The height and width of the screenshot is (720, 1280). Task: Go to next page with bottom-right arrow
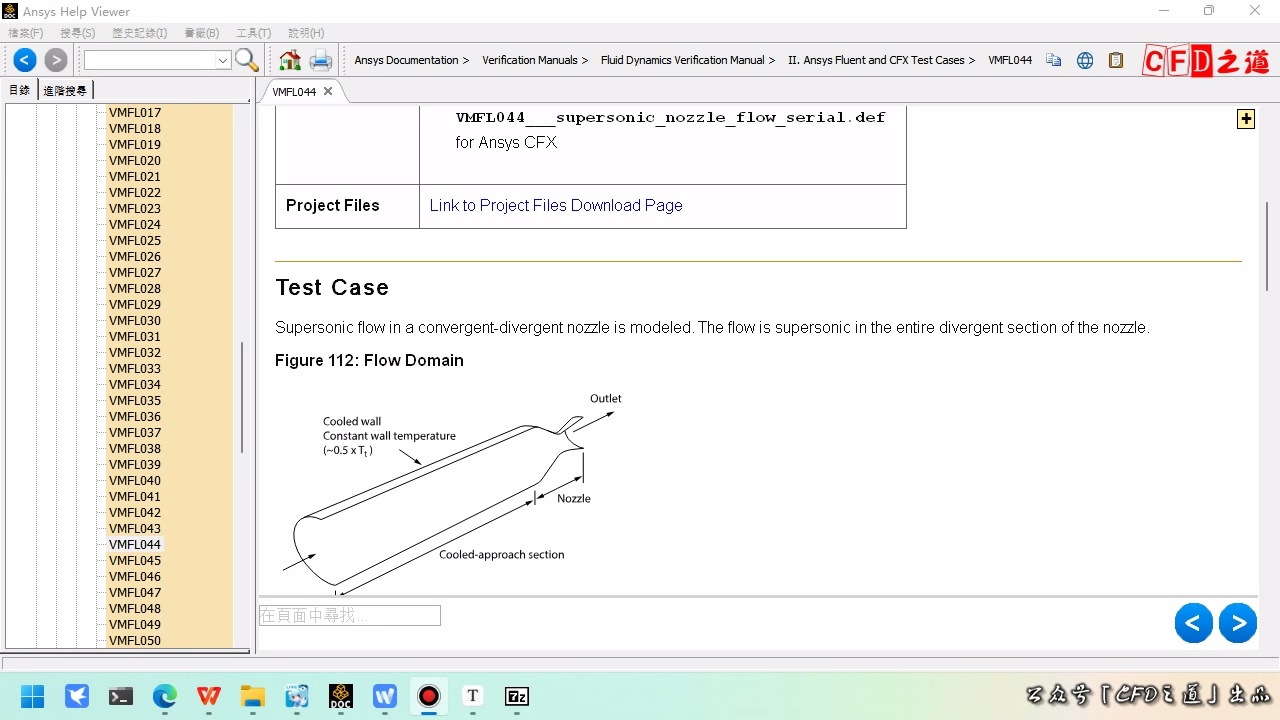tap(1238, 623)
